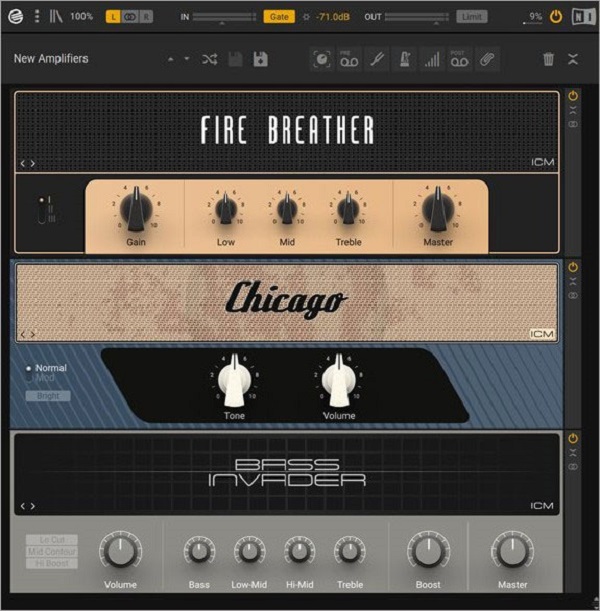Open the three-dot main menu

pyautogui.click(x=37, y=16)
